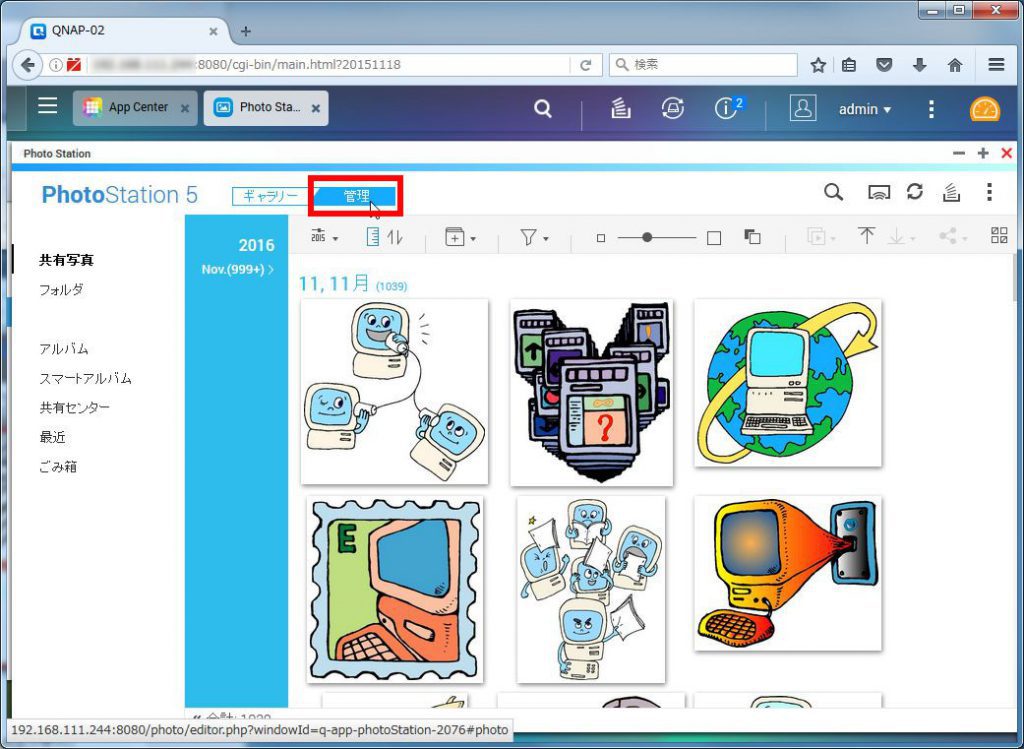Image resolution: width=1024 pixels, height=749 pixels.
Task: Click the multi-select overlapping squares icon
Action: coord(752,236)
